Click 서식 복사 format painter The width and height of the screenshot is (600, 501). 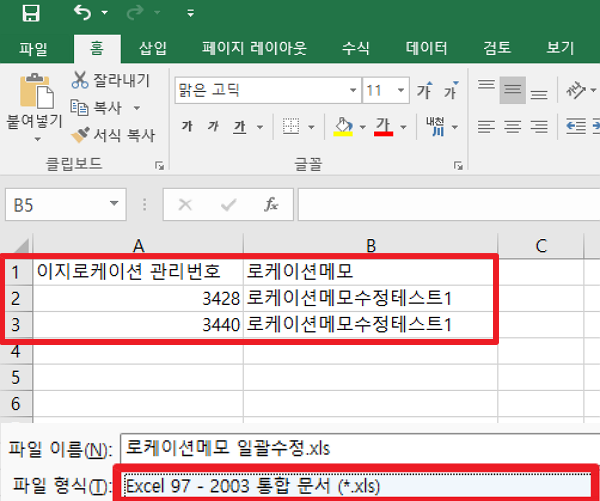pyautogui.click(x=113, y=135)
